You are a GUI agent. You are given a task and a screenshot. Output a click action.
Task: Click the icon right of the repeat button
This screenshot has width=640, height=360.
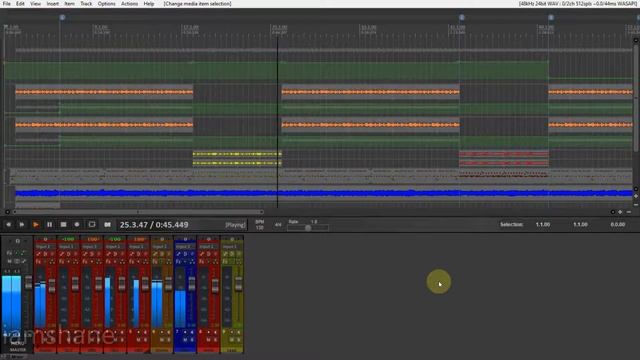click(x=107, y=224)
